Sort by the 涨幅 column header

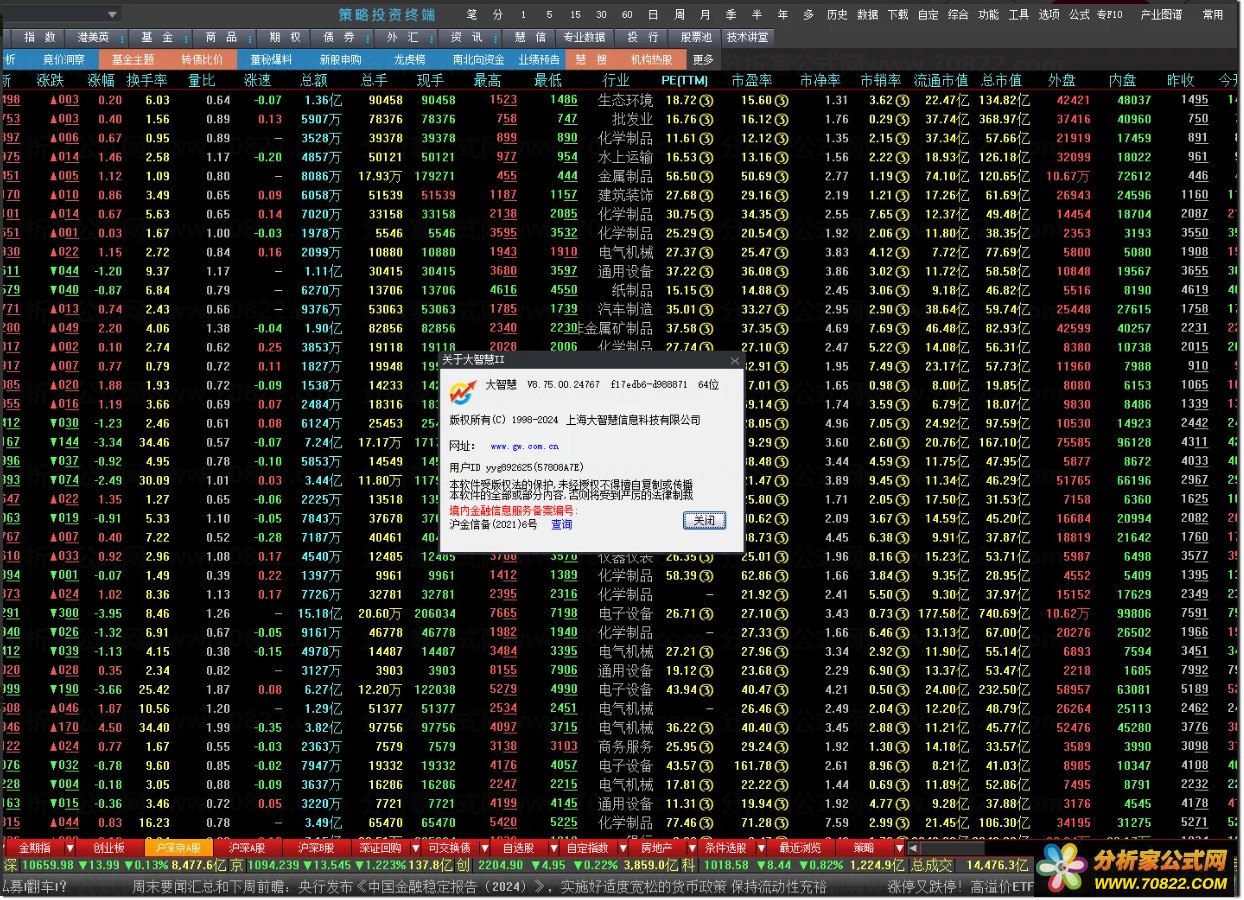pyautogui.click(x=101, y=80)
